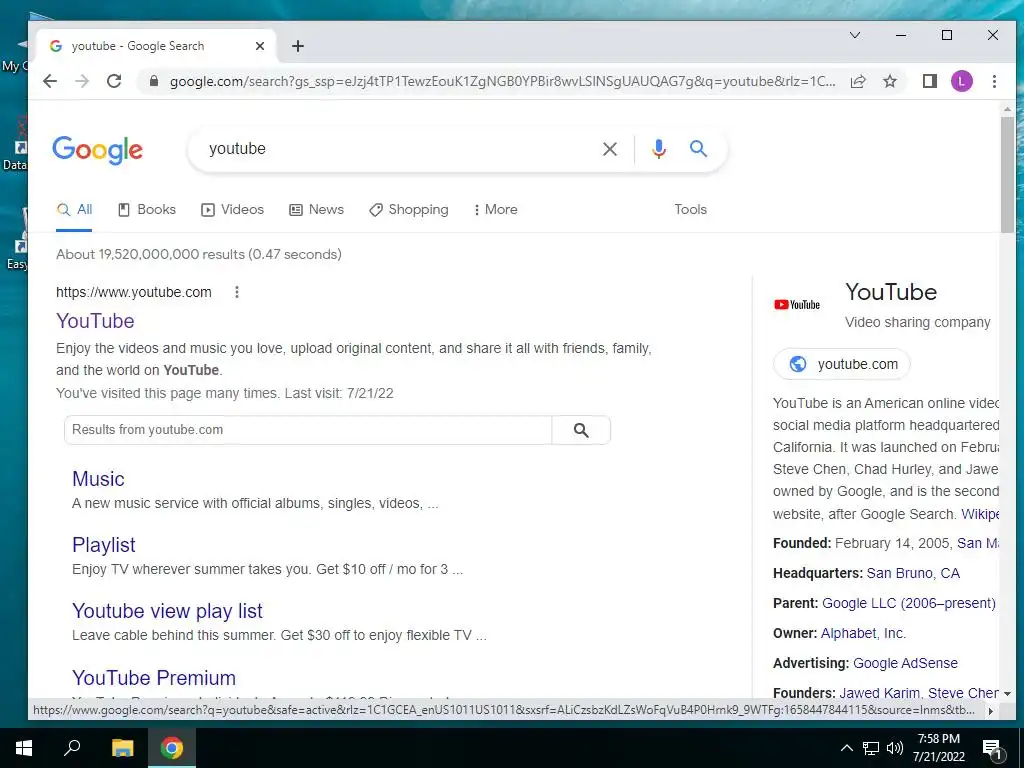Bookmark this tab with the star icon
Image resolution: width=1024 pixels, height=768 pixels.
[889, 81]
